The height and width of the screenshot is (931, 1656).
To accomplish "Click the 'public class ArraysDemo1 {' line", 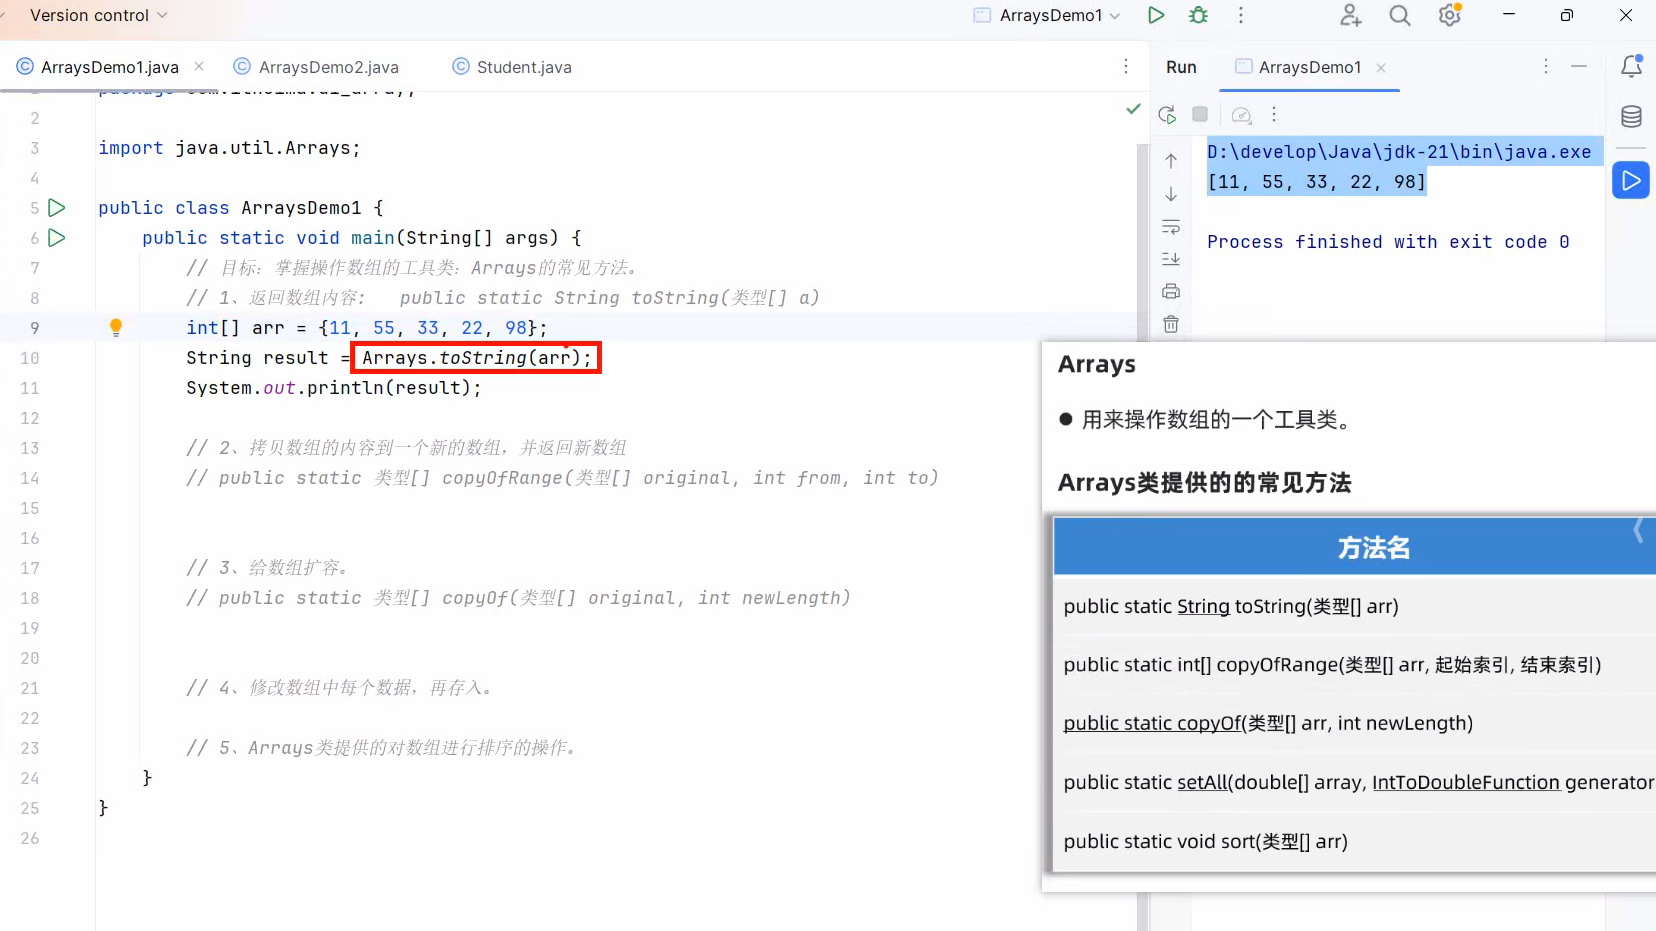I will point(240,208).
